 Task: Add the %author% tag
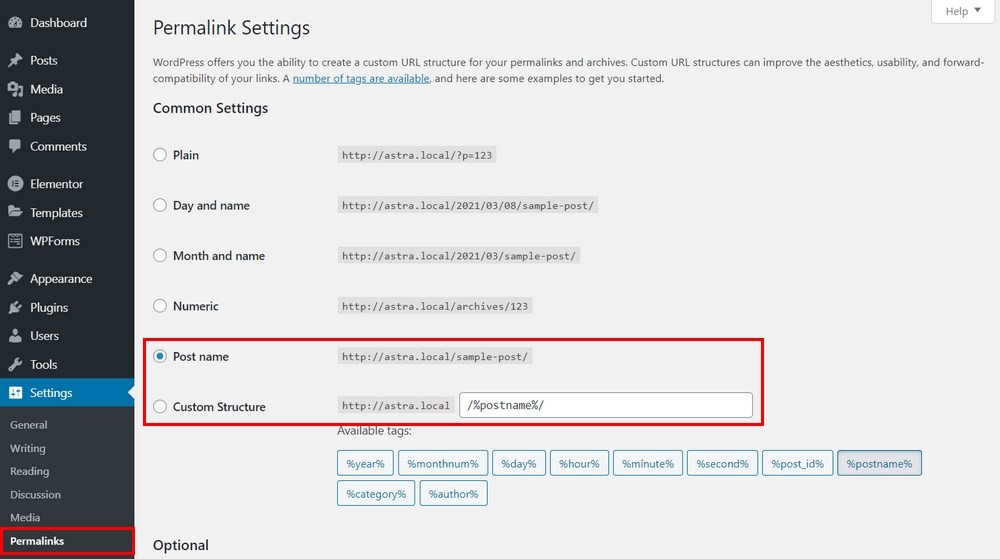point(453,493)
